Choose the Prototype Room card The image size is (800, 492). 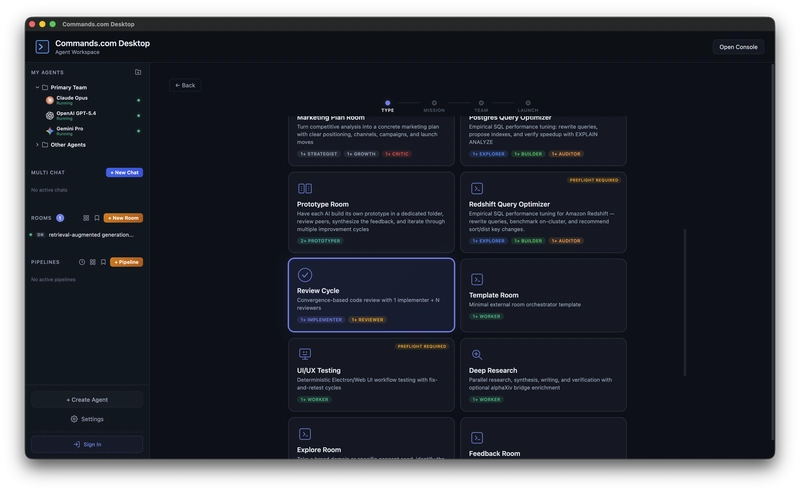click(x=371, y=210)
